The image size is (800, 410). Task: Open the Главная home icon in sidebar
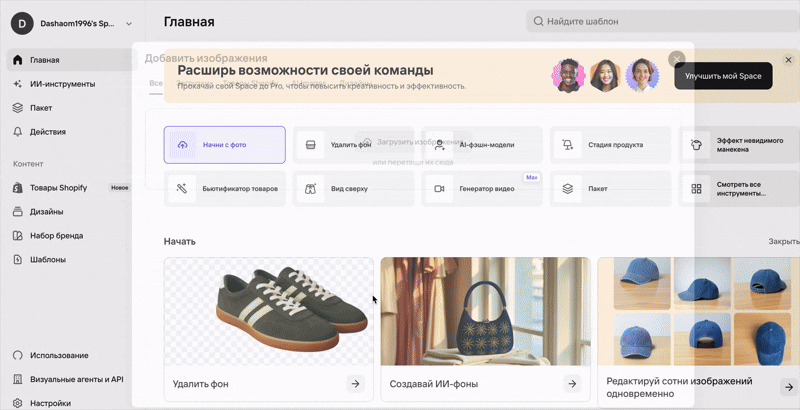[18, 60]
